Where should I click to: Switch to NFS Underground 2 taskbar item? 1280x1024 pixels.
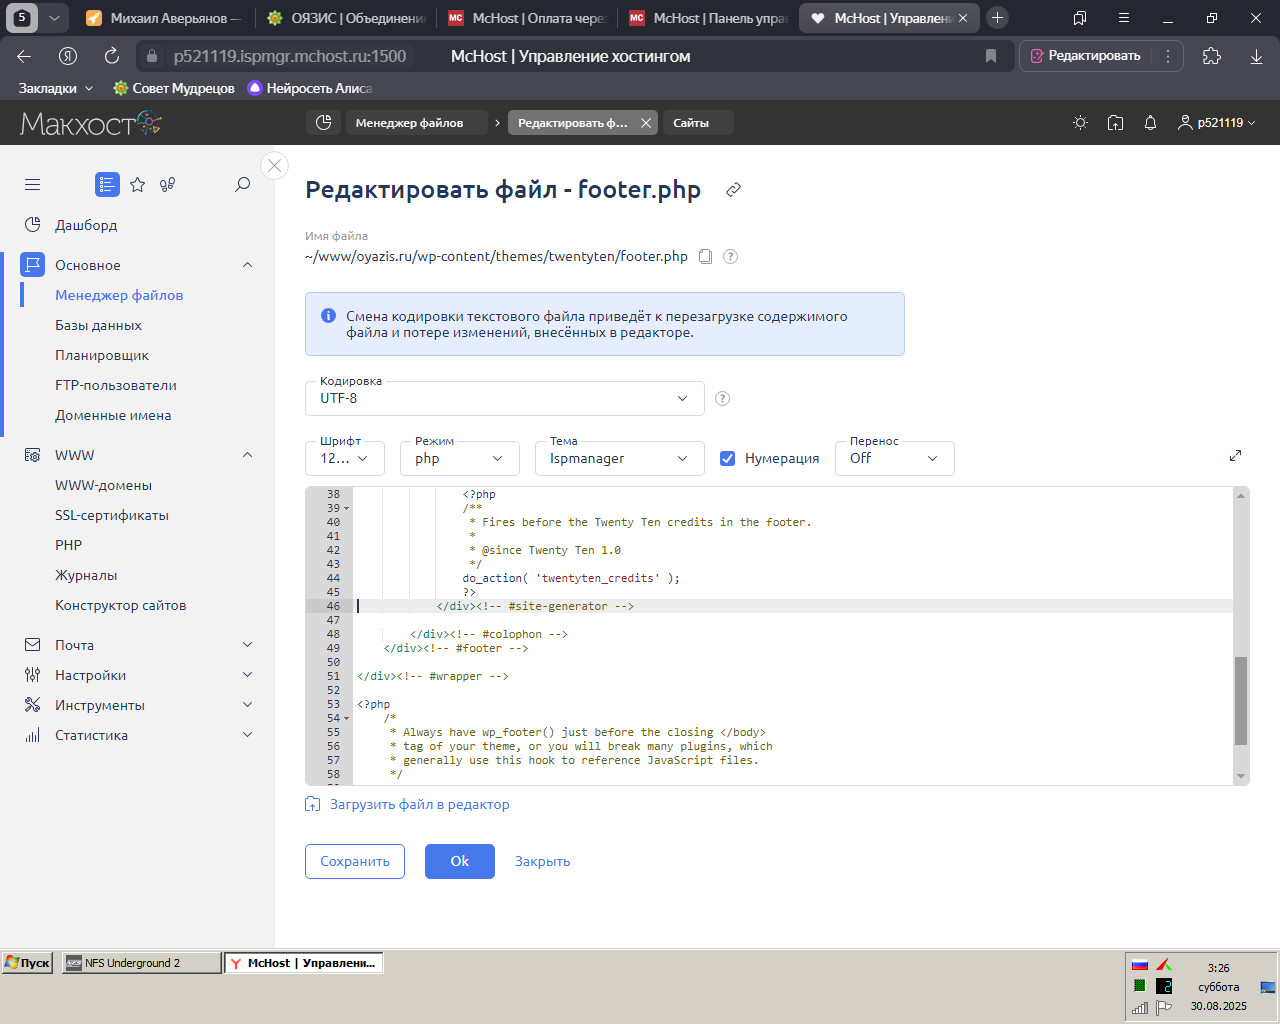[141, 963]
